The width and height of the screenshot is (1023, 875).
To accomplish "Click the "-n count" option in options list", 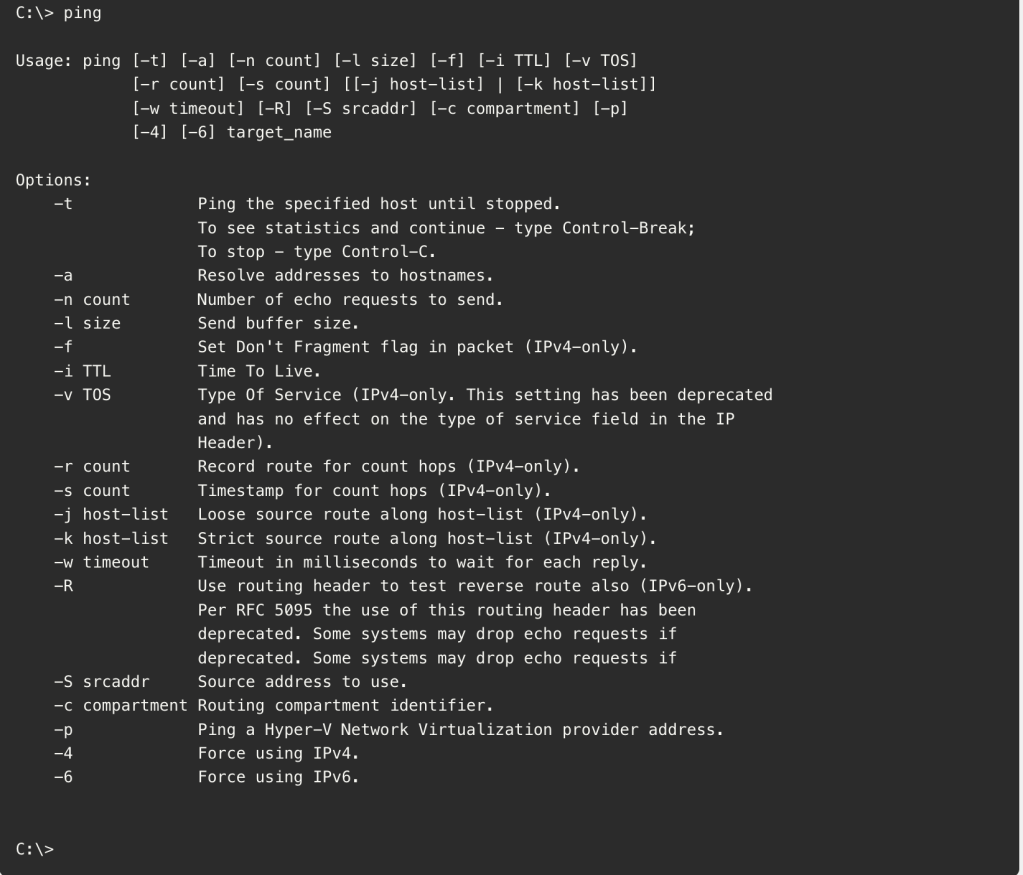I will [91, 299].
